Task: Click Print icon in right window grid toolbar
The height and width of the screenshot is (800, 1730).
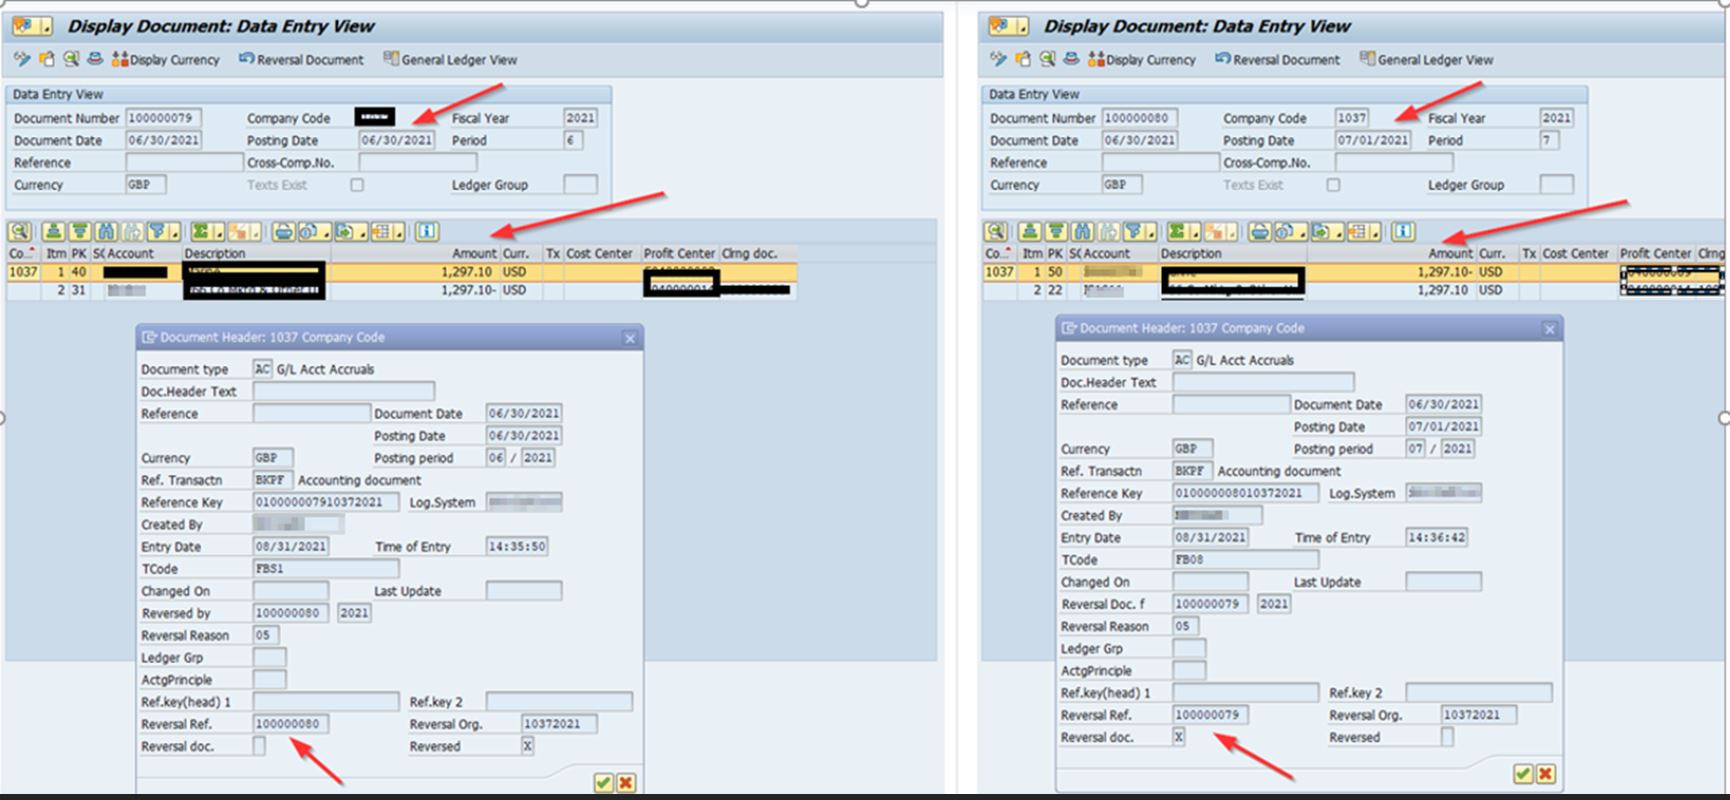Action: [x=1259, y=232]
